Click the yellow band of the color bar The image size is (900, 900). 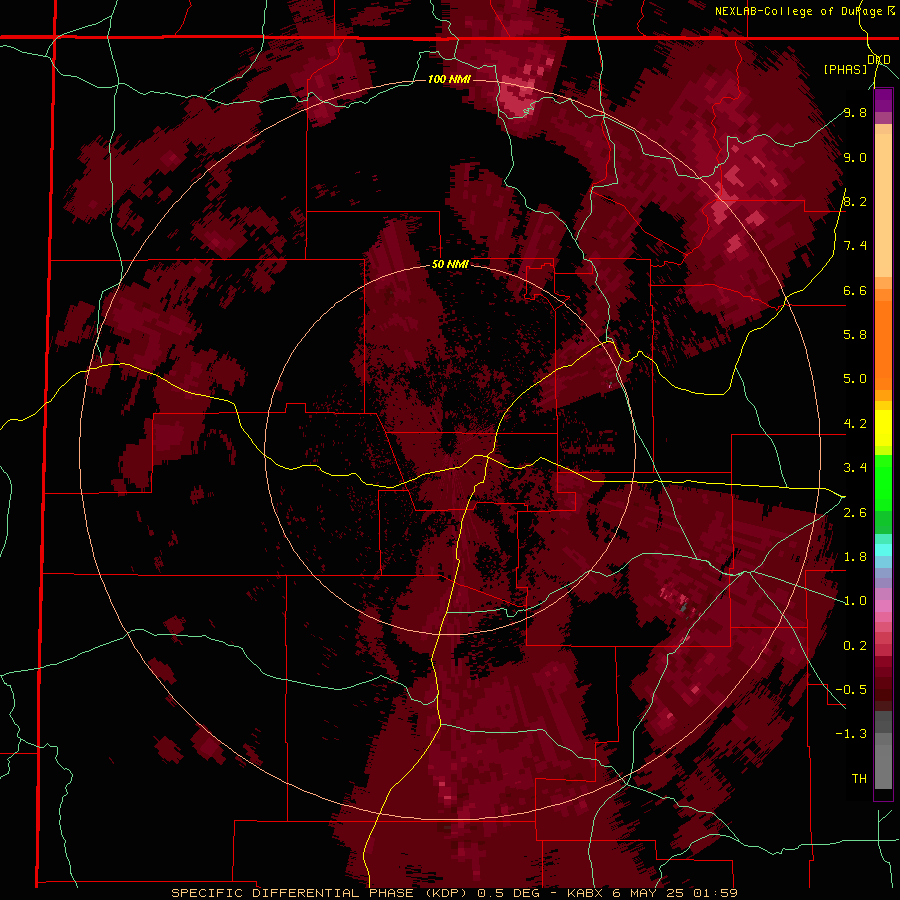[x=883, y=428]
